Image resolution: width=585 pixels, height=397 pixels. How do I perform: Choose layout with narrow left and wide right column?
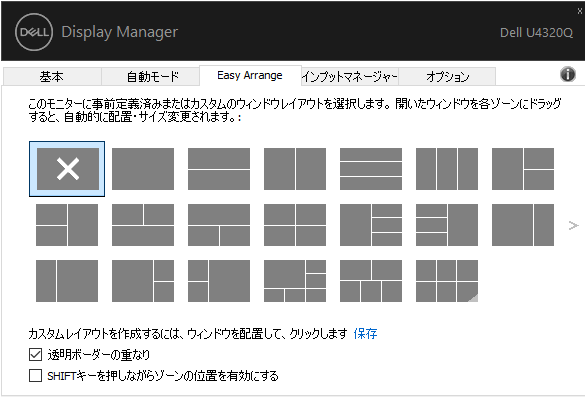click(67, 281)
